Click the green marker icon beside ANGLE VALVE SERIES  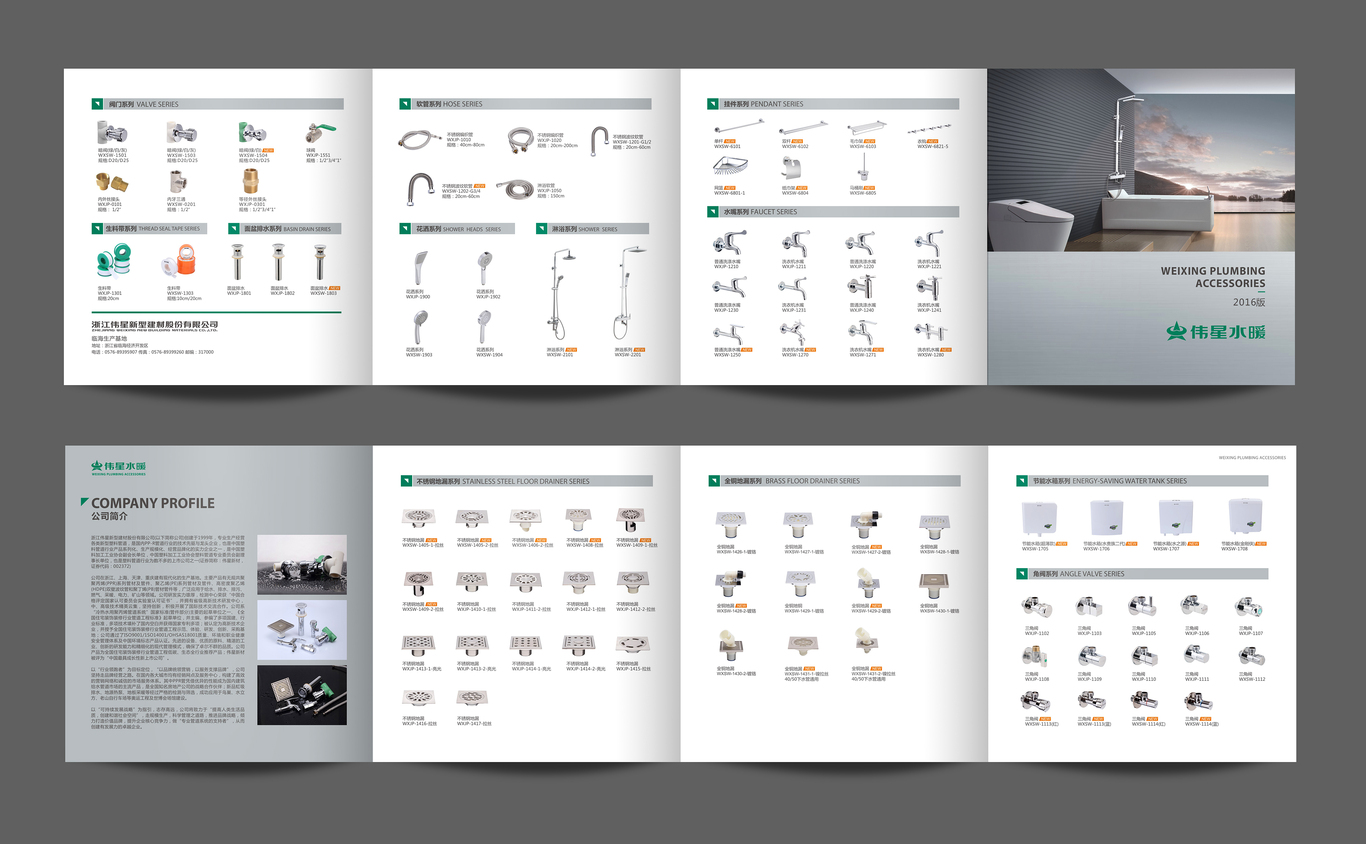click(x=1022, y=574)
